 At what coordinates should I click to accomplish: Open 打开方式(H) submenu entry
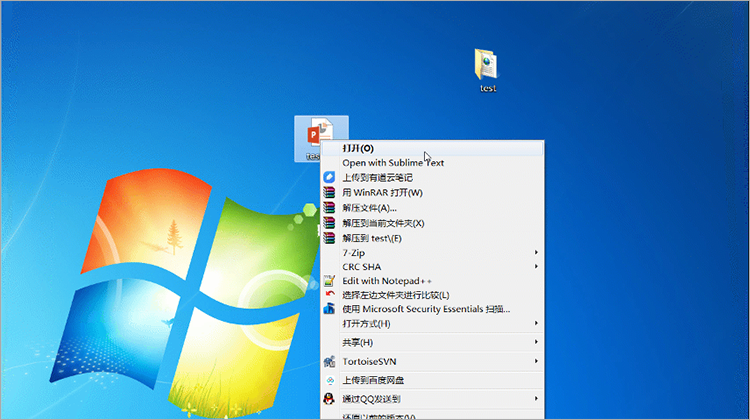(x=432, y=324)
